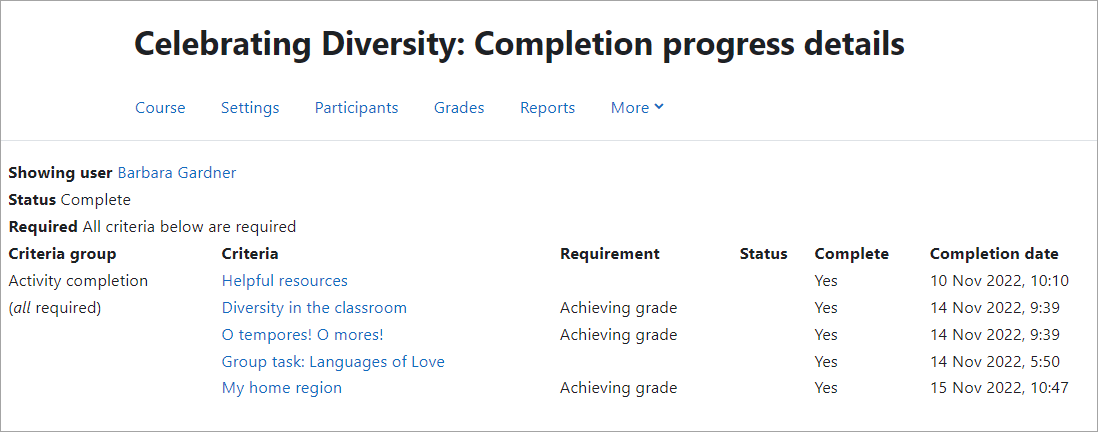Click the 15 Nov 2022, 10:47 completion date
Viewport: 1098px width, 432px height.
[x=999, y=388]
